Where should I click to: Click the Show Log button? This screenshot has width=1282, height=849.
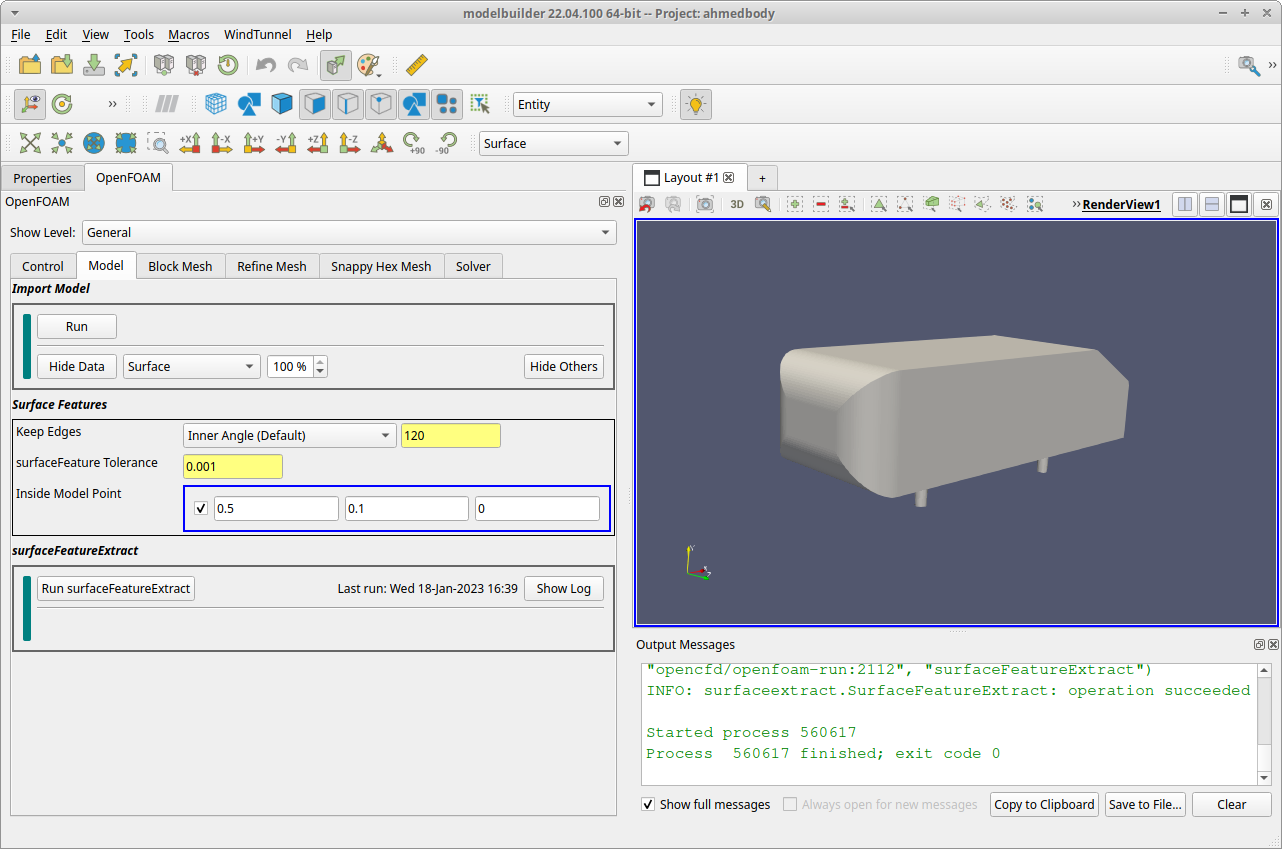click(564, 588)
